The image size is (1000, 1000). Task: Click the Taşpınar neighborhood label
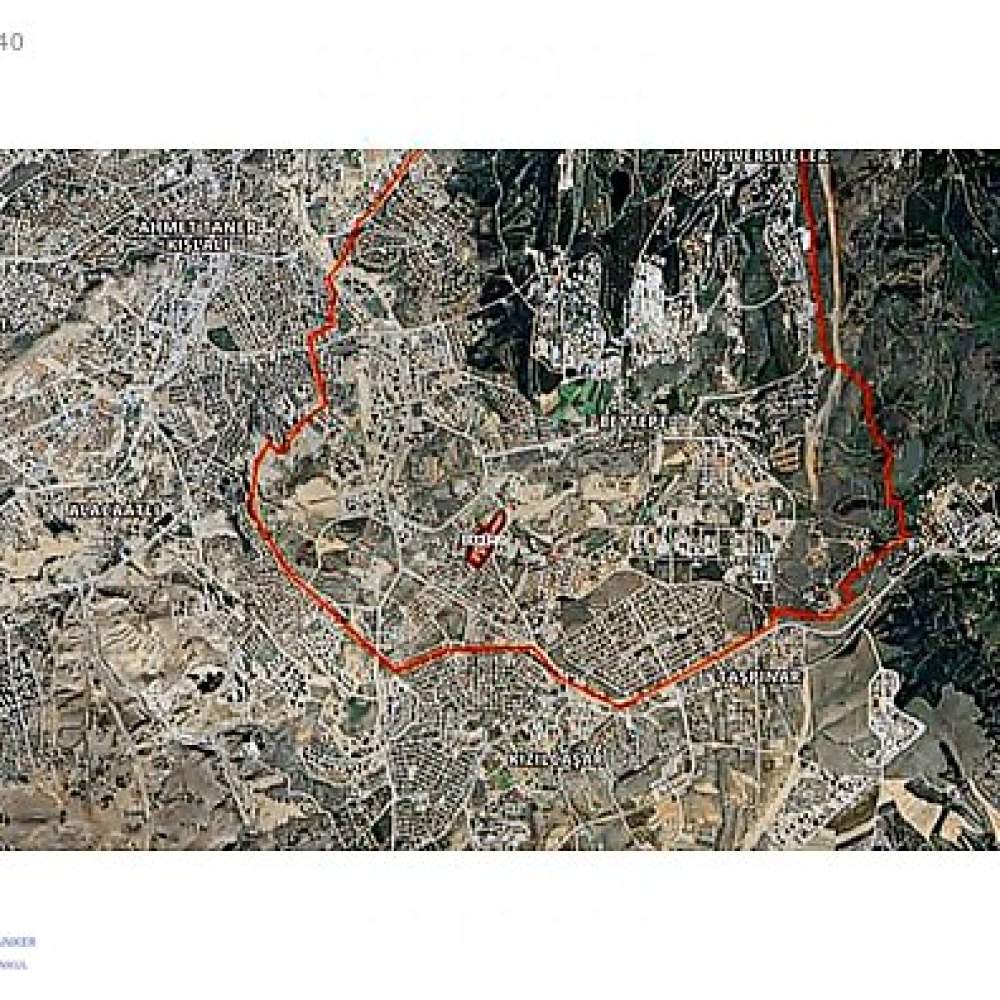756,677
